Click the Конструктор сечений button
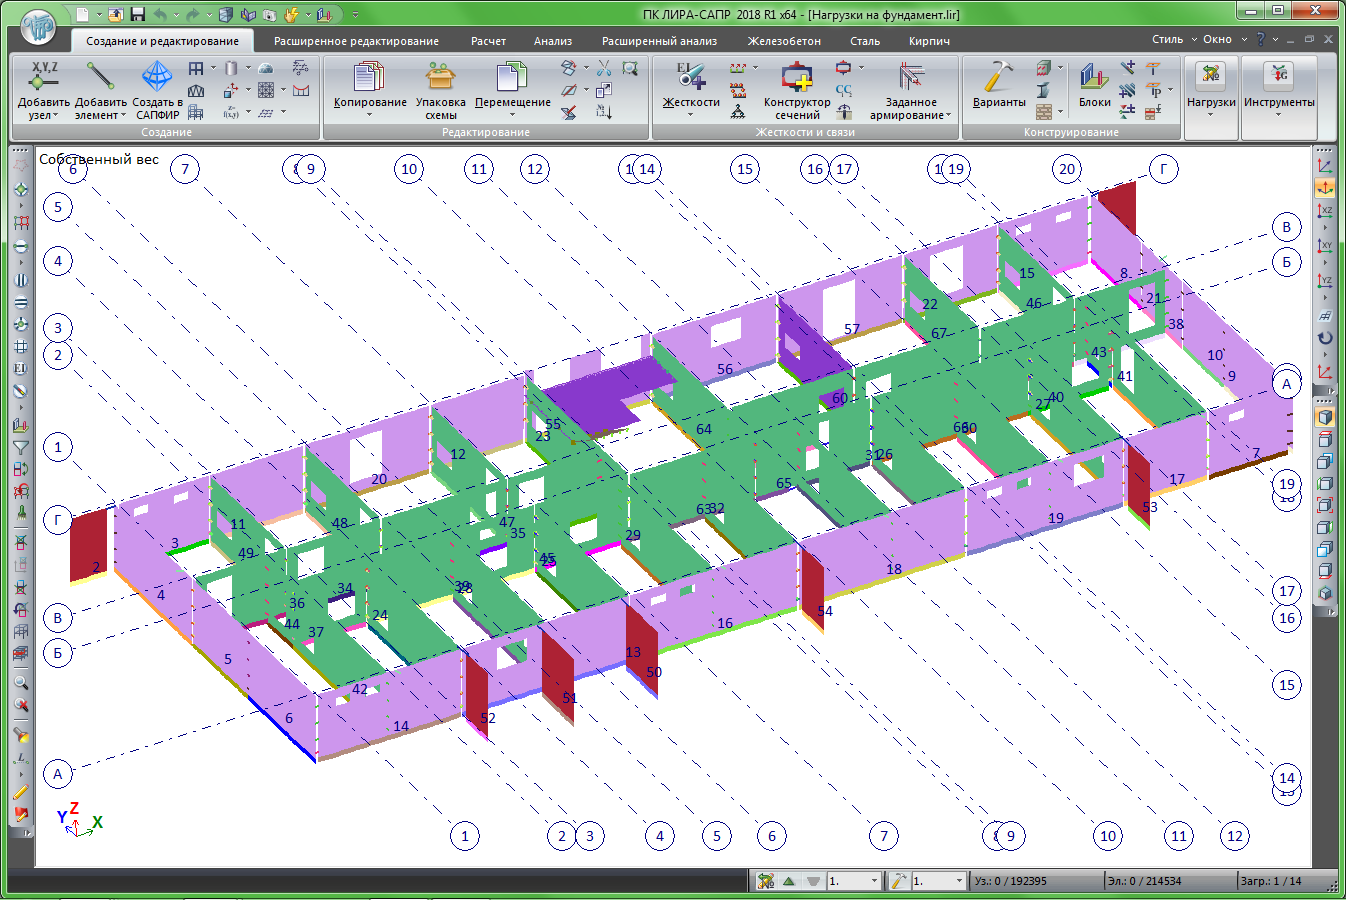Screen dimensions: 1346x900 [797, 90]
